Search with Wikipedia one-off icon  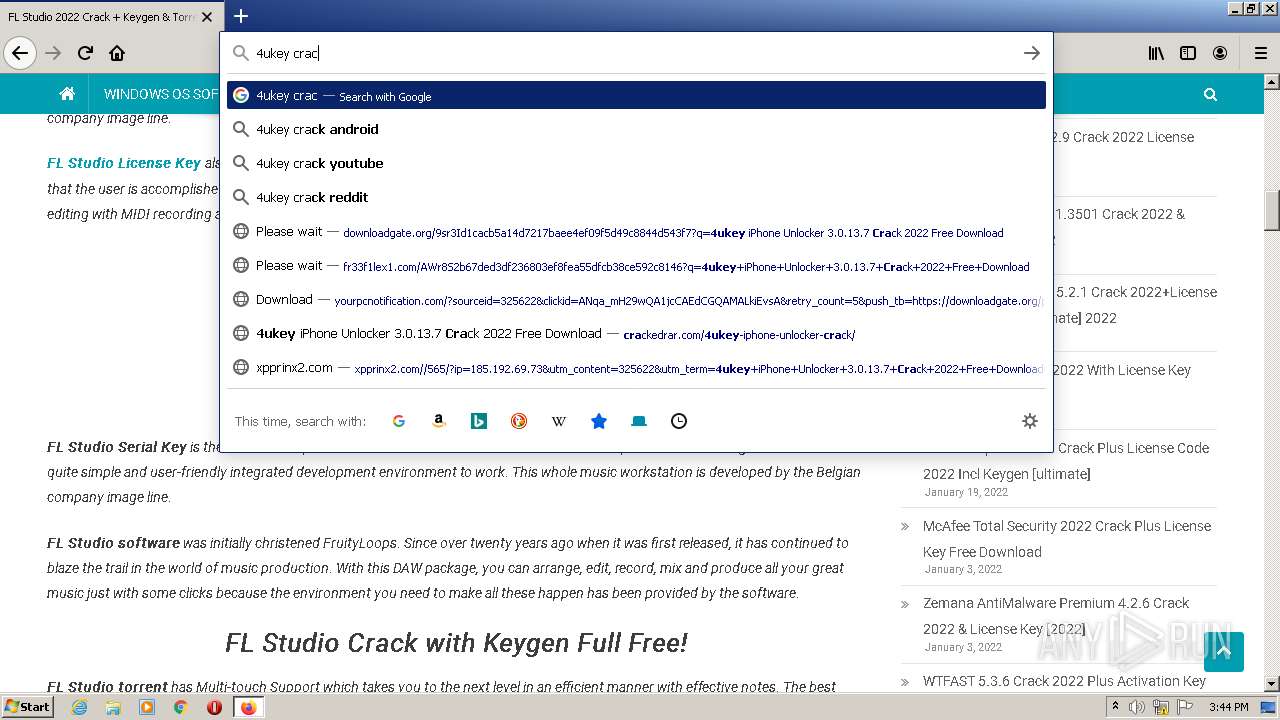pyautogui.click(x=559, y=421)
